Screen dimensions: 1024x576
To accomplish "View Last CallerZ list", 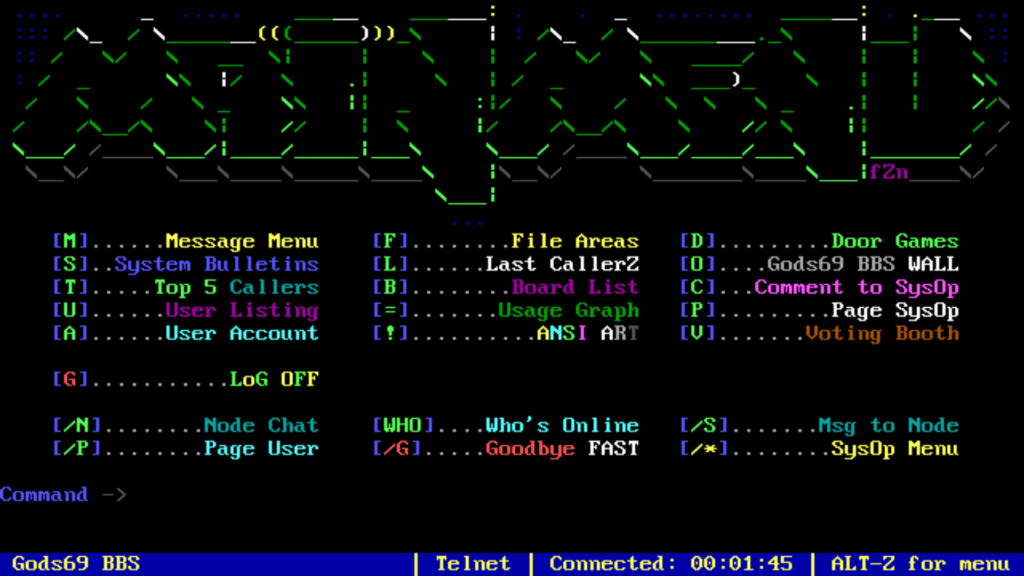I will point(561,264).
